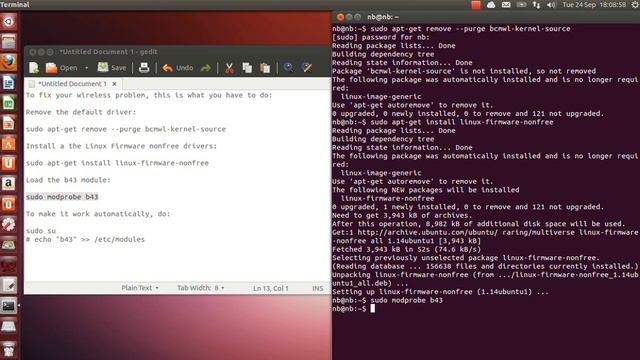Screen dimensions: 640x360
Task: Redo with the green arrow icon
Action: pos(206,68)
